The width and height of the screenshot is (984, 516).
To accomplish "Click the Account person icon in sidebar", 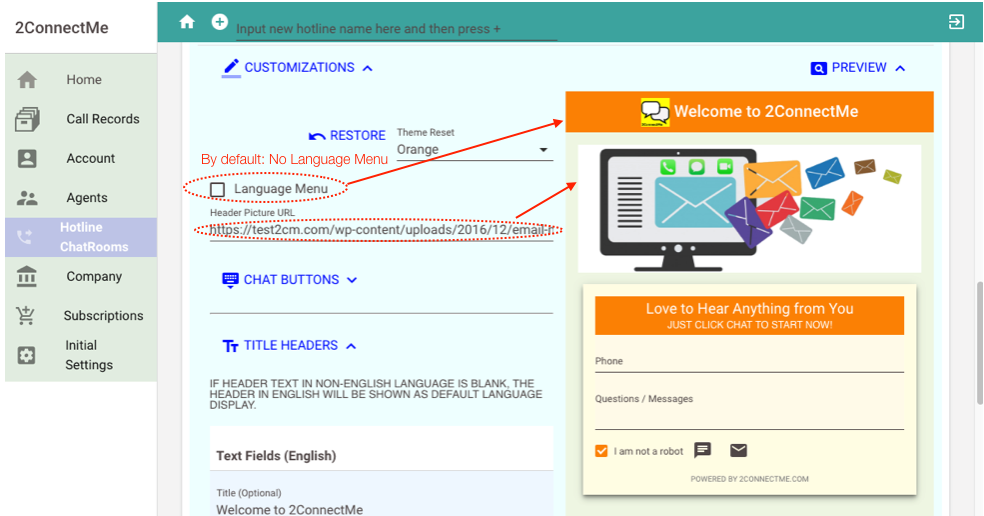I will click(x=27, y=158).
